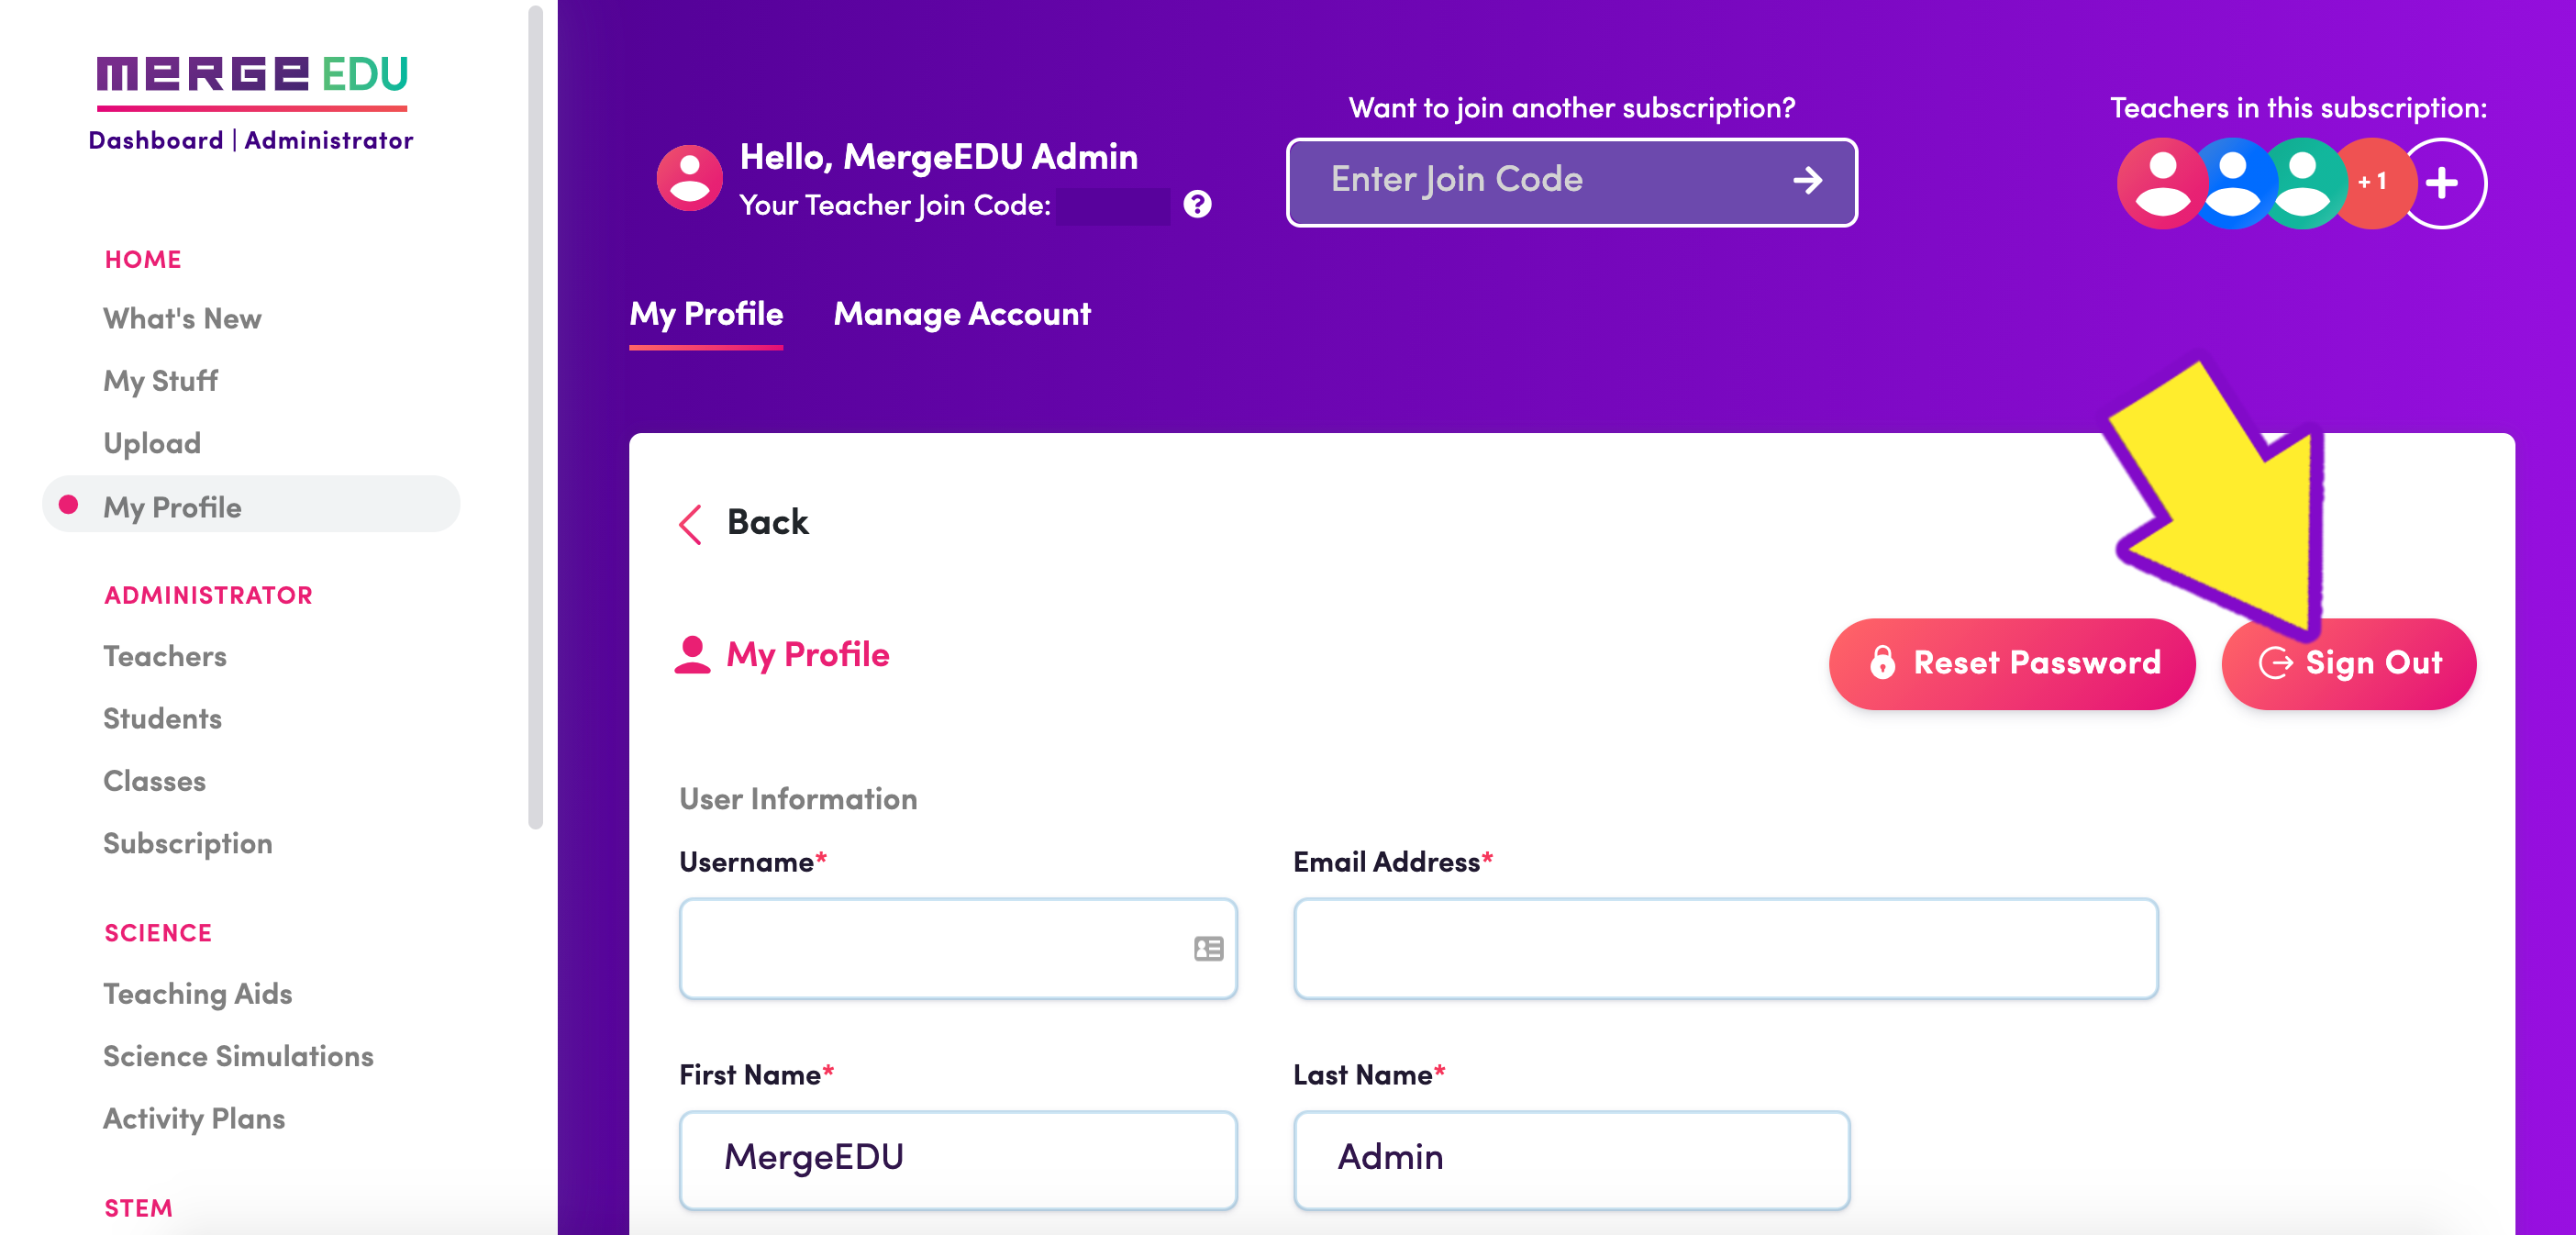The image size is (2576, 1235).
Task: Click the Enter Join Code field
Action: 1571,182
